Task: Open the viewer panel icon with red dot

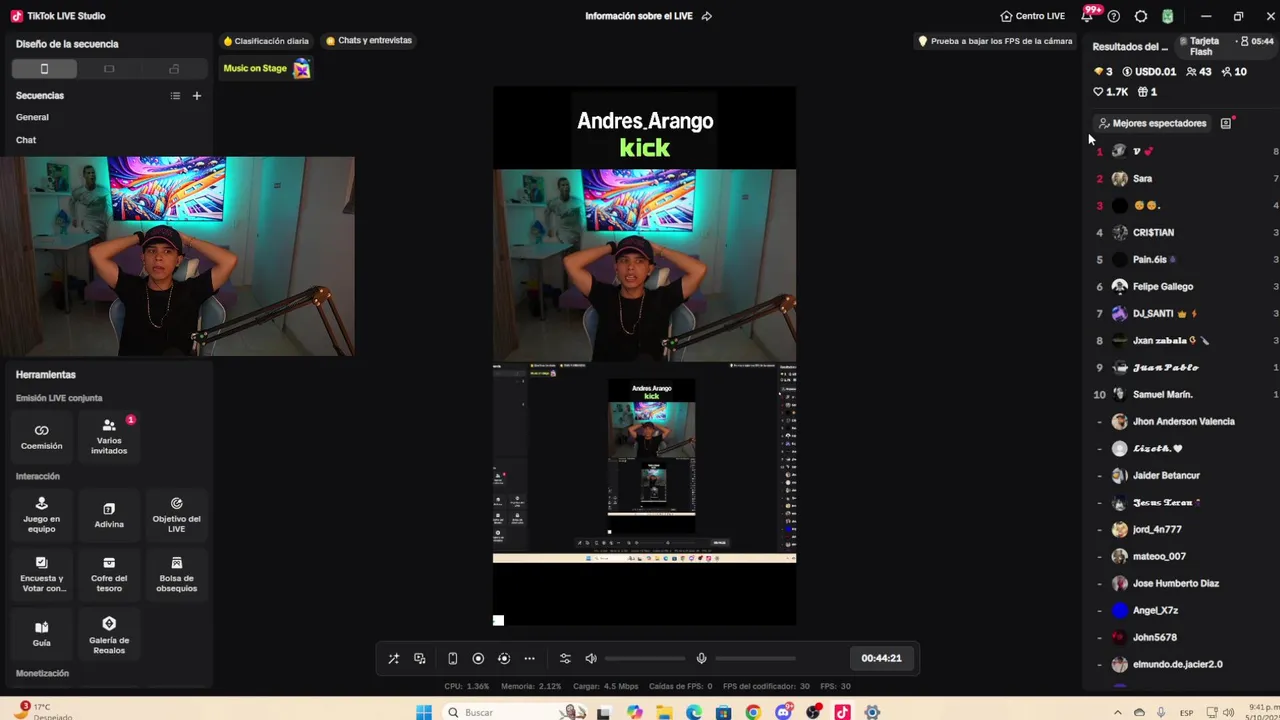Action: [x=1226, y=123]
